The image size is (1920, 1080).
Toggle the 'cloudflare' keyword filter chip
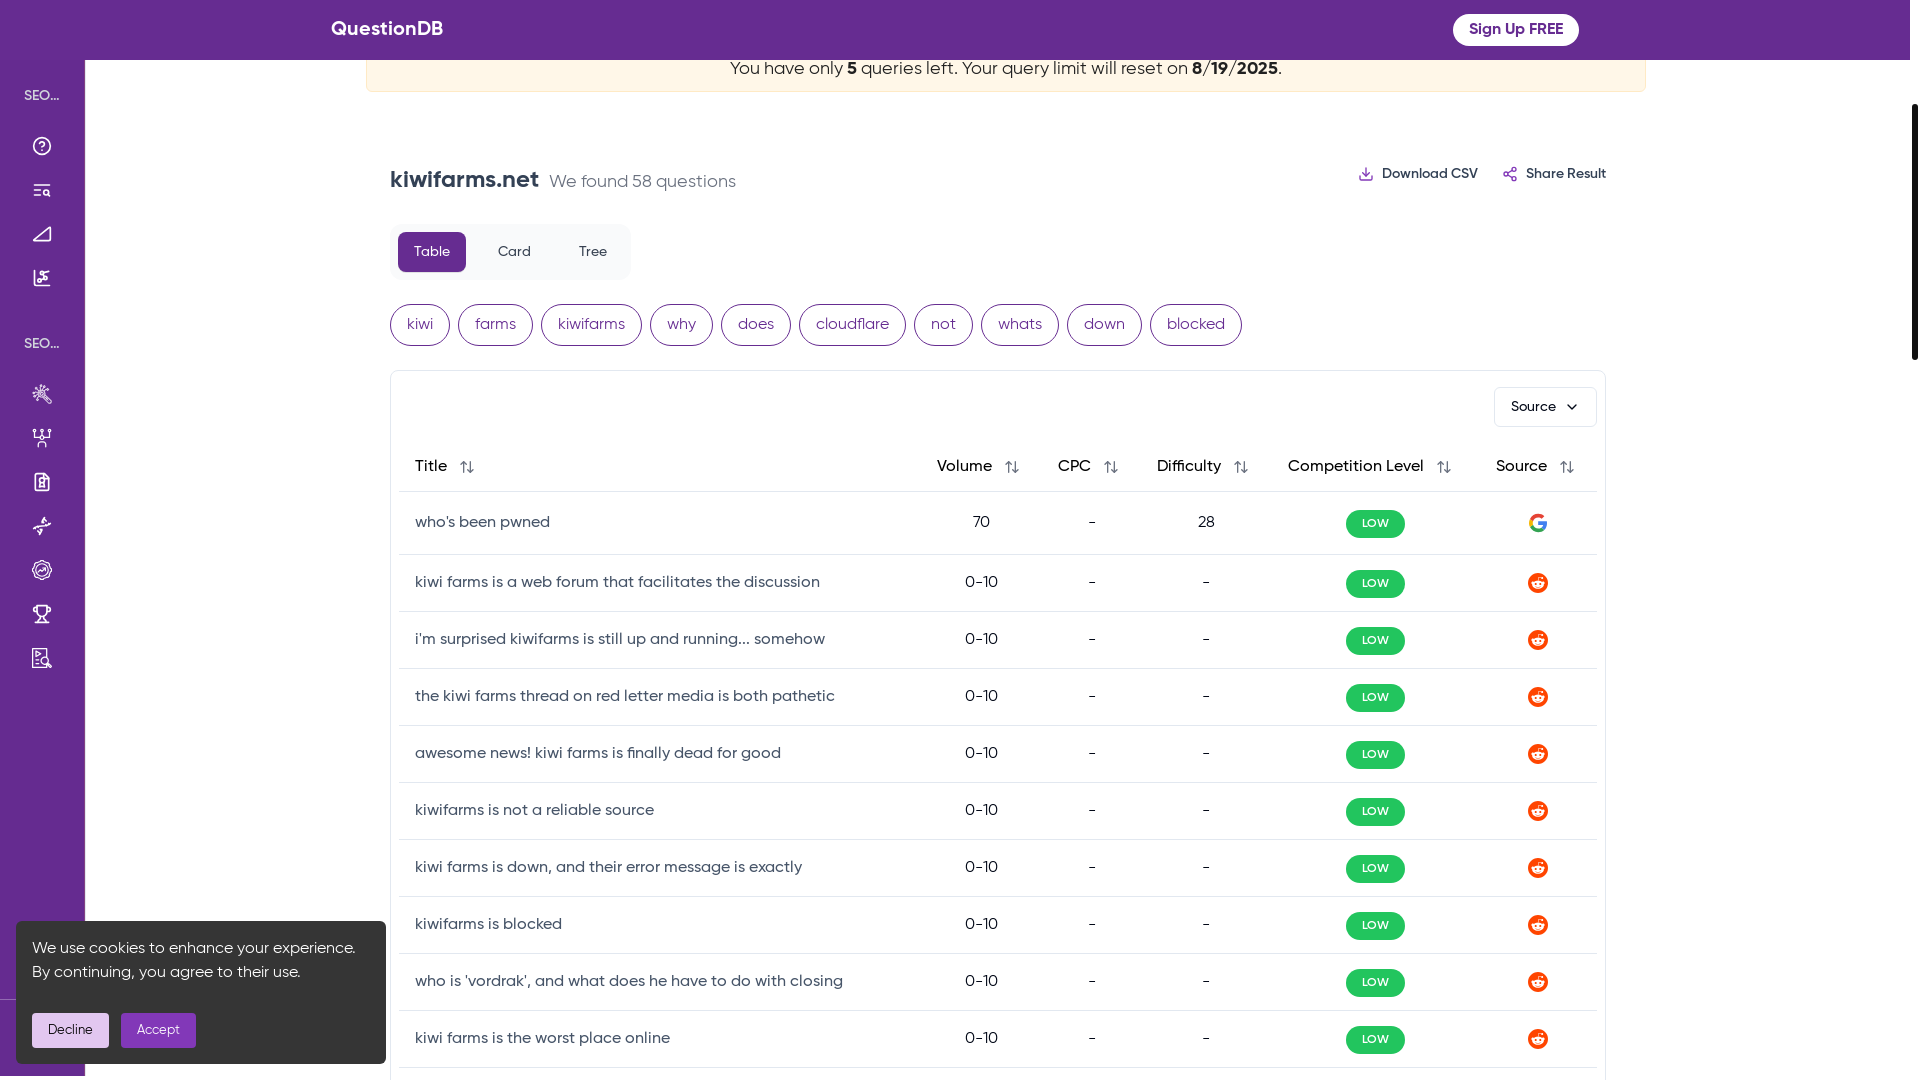[x=852, y=325]
